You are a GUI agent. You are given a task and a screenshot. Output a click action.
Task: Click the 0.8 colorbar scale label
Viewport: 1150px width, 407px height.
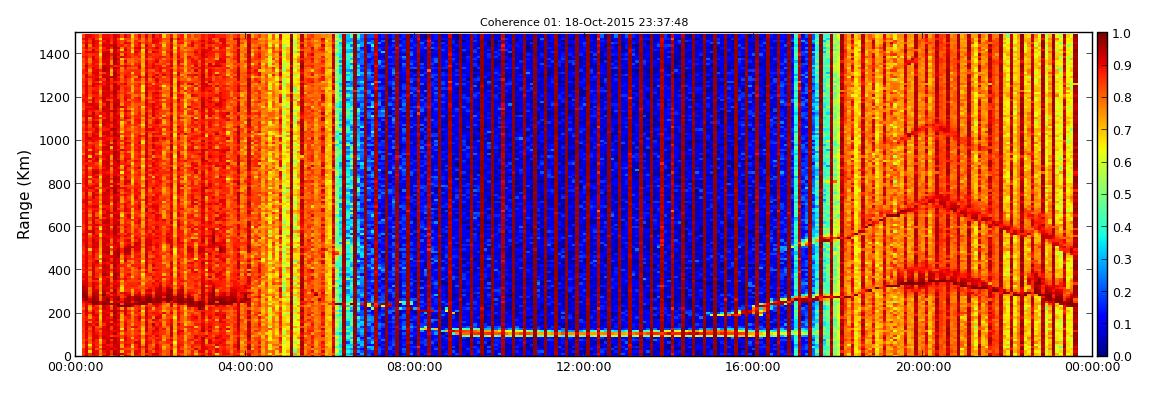(x=1121, y=98)
